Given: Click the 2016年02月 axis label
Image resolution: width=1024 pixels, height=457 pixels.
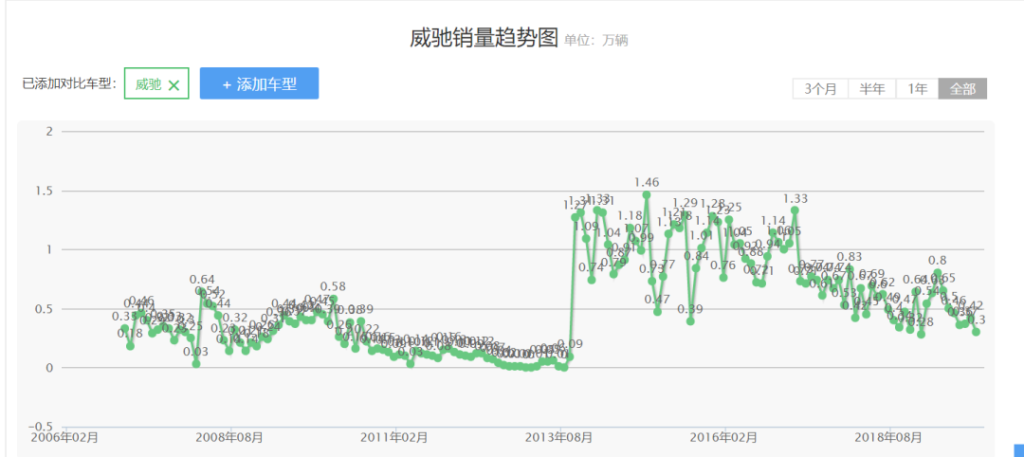Looking at the screenshot, I should coord(725,437).
